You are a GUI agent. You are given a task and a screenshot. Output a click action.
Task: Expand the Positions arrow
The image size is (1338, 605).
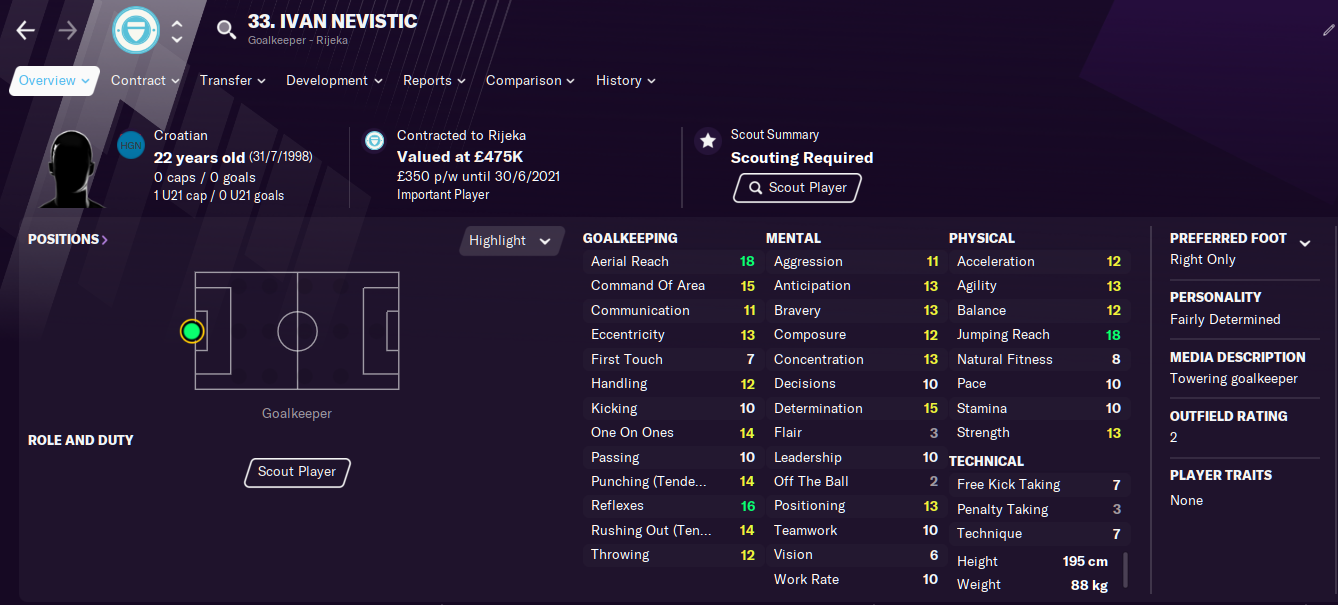point(104,240)
